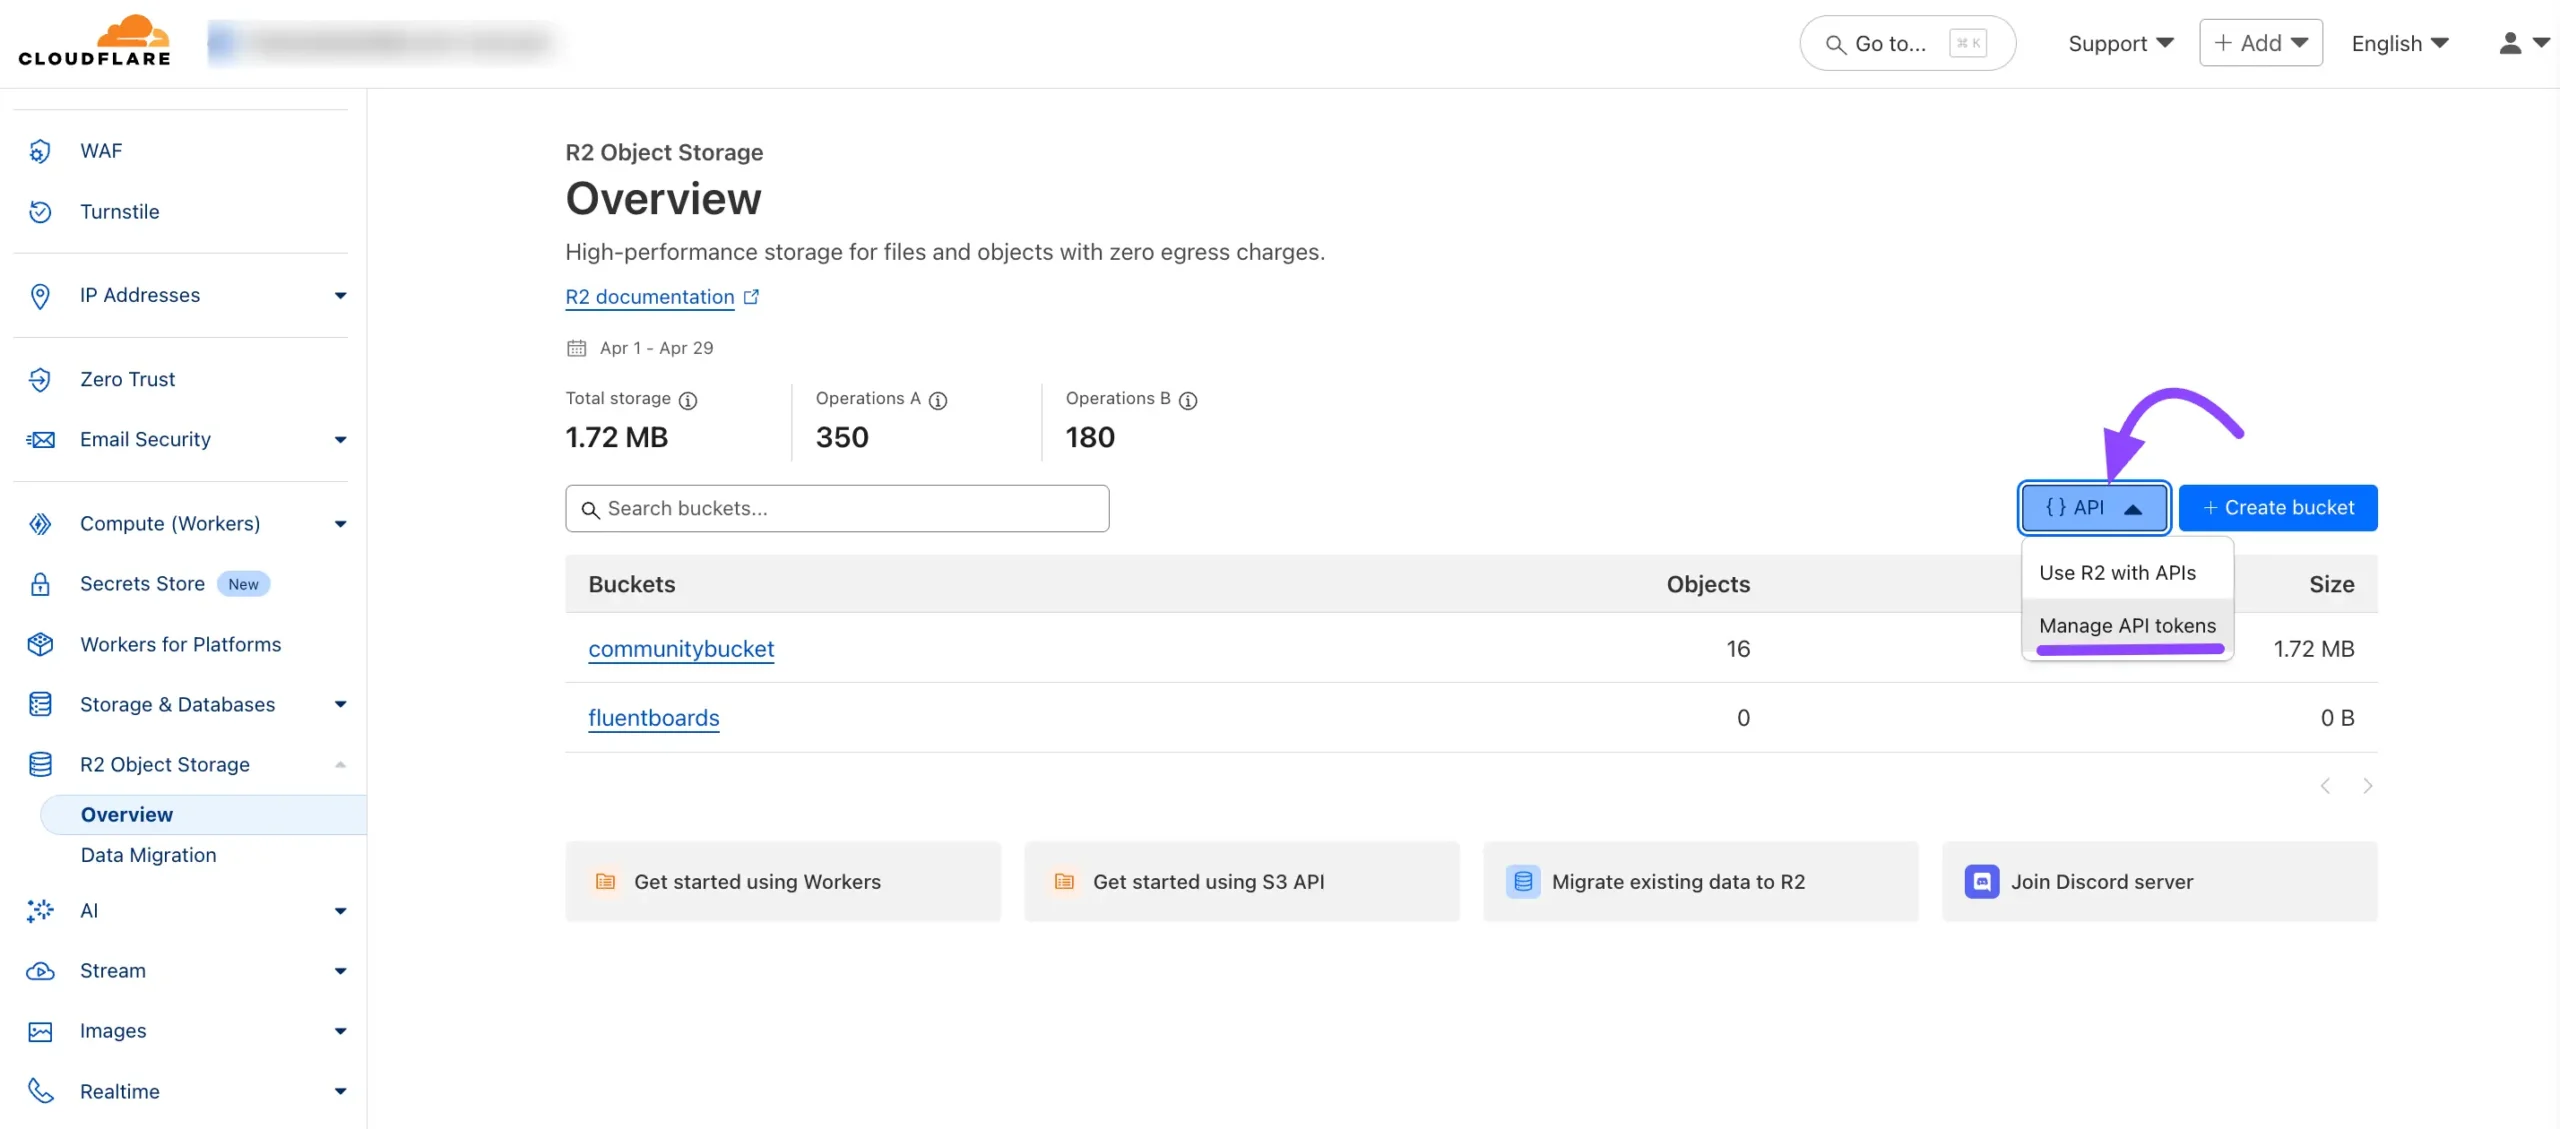
Task: Click the Get started using S3 API icon
Action: click(x=1064, y=882)
